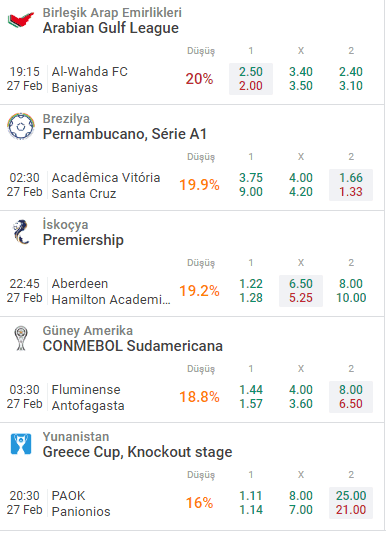Click the CONMEBOL Sudamericana trophy icon
The image size is (386, 533).
pos(21,338)
